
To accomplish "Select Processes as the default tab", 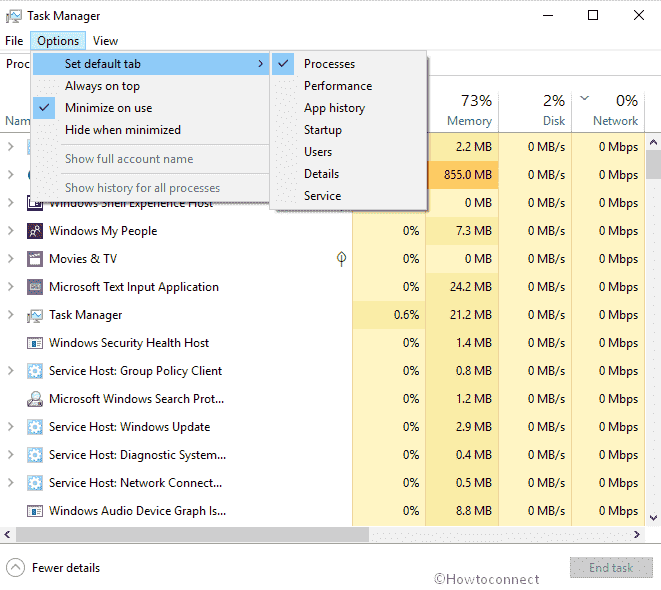I will pos(349,64).
